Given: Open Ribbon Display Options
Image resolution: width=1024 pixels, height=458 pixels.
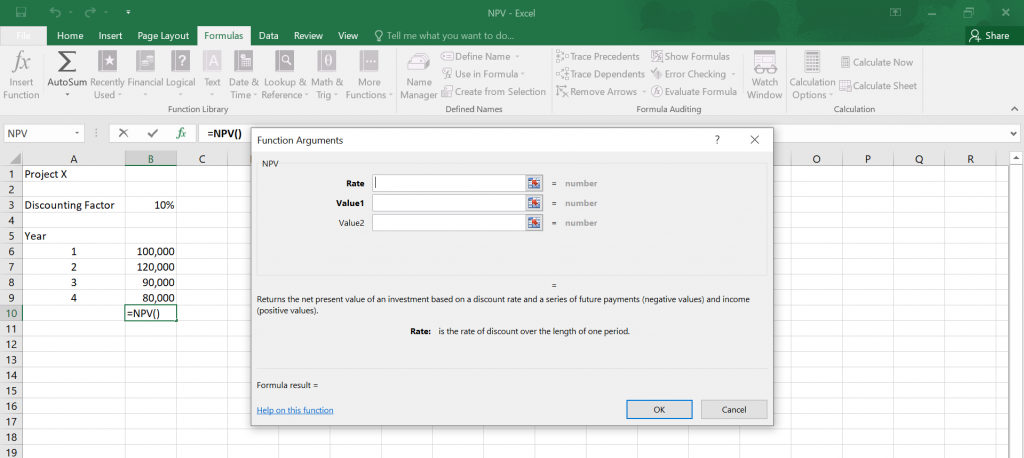Looking at the screenshot, I should [894, 12].
